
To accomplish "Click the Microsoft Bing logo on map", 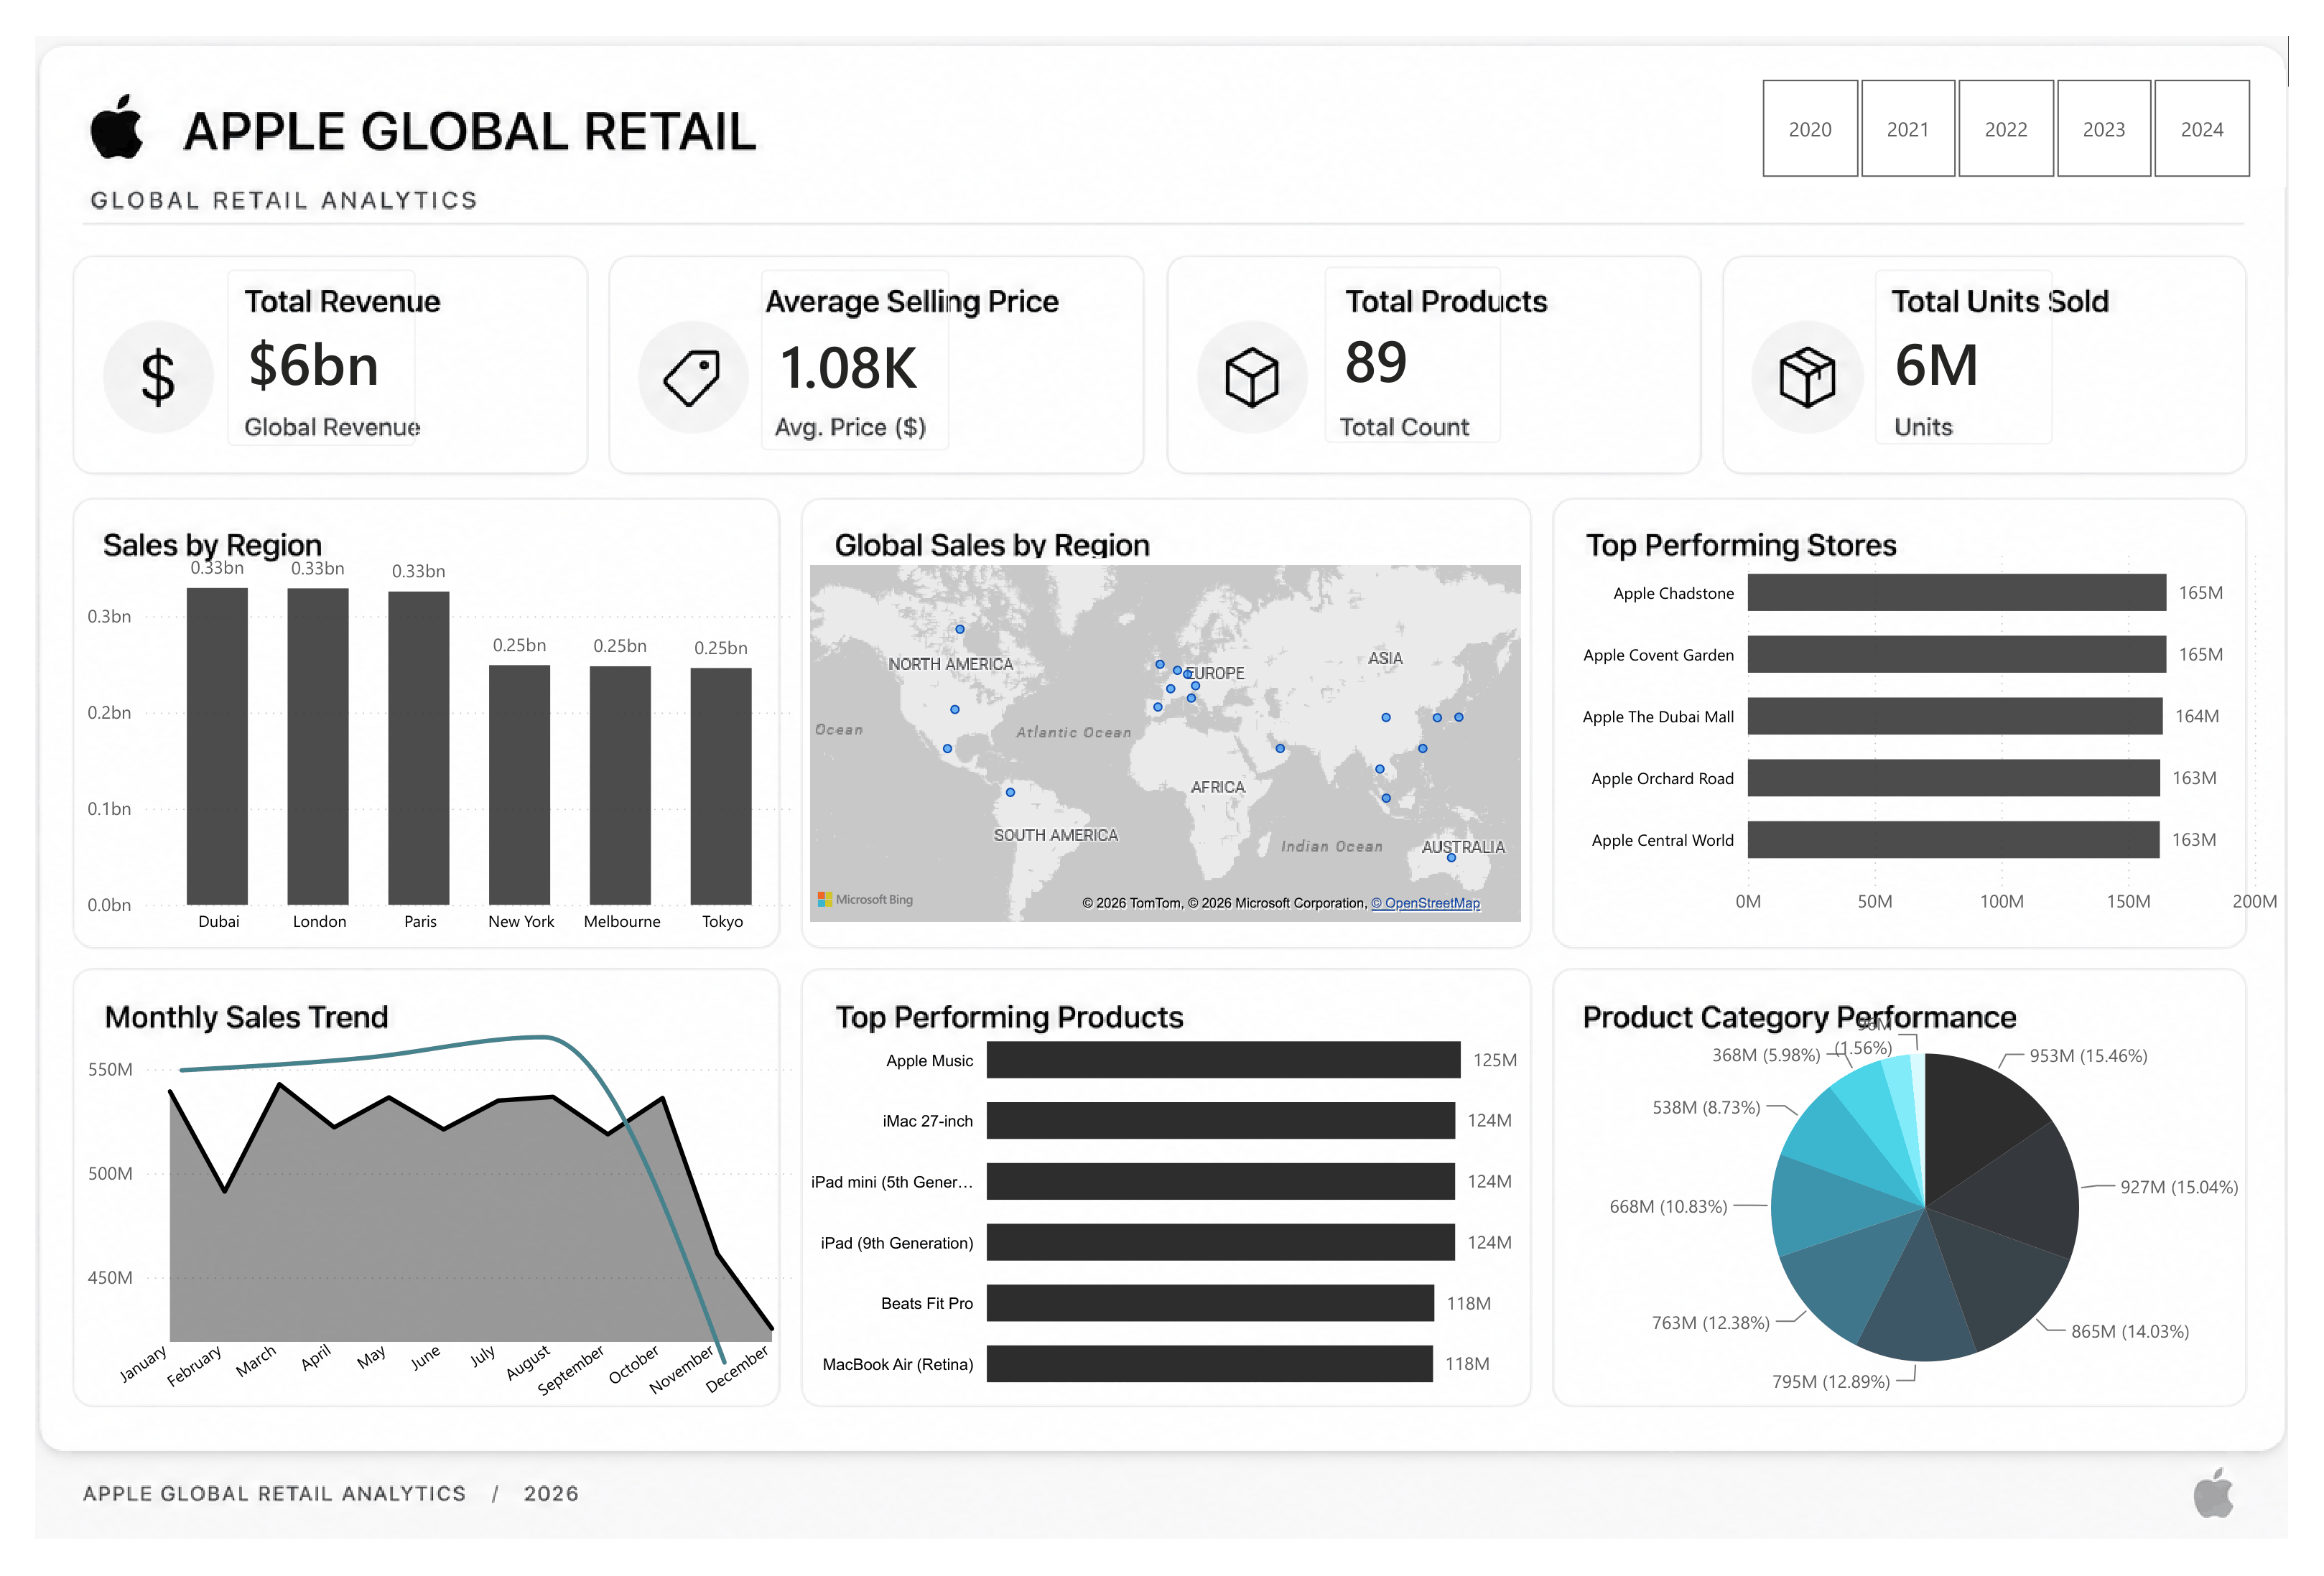I will [865, 899].
